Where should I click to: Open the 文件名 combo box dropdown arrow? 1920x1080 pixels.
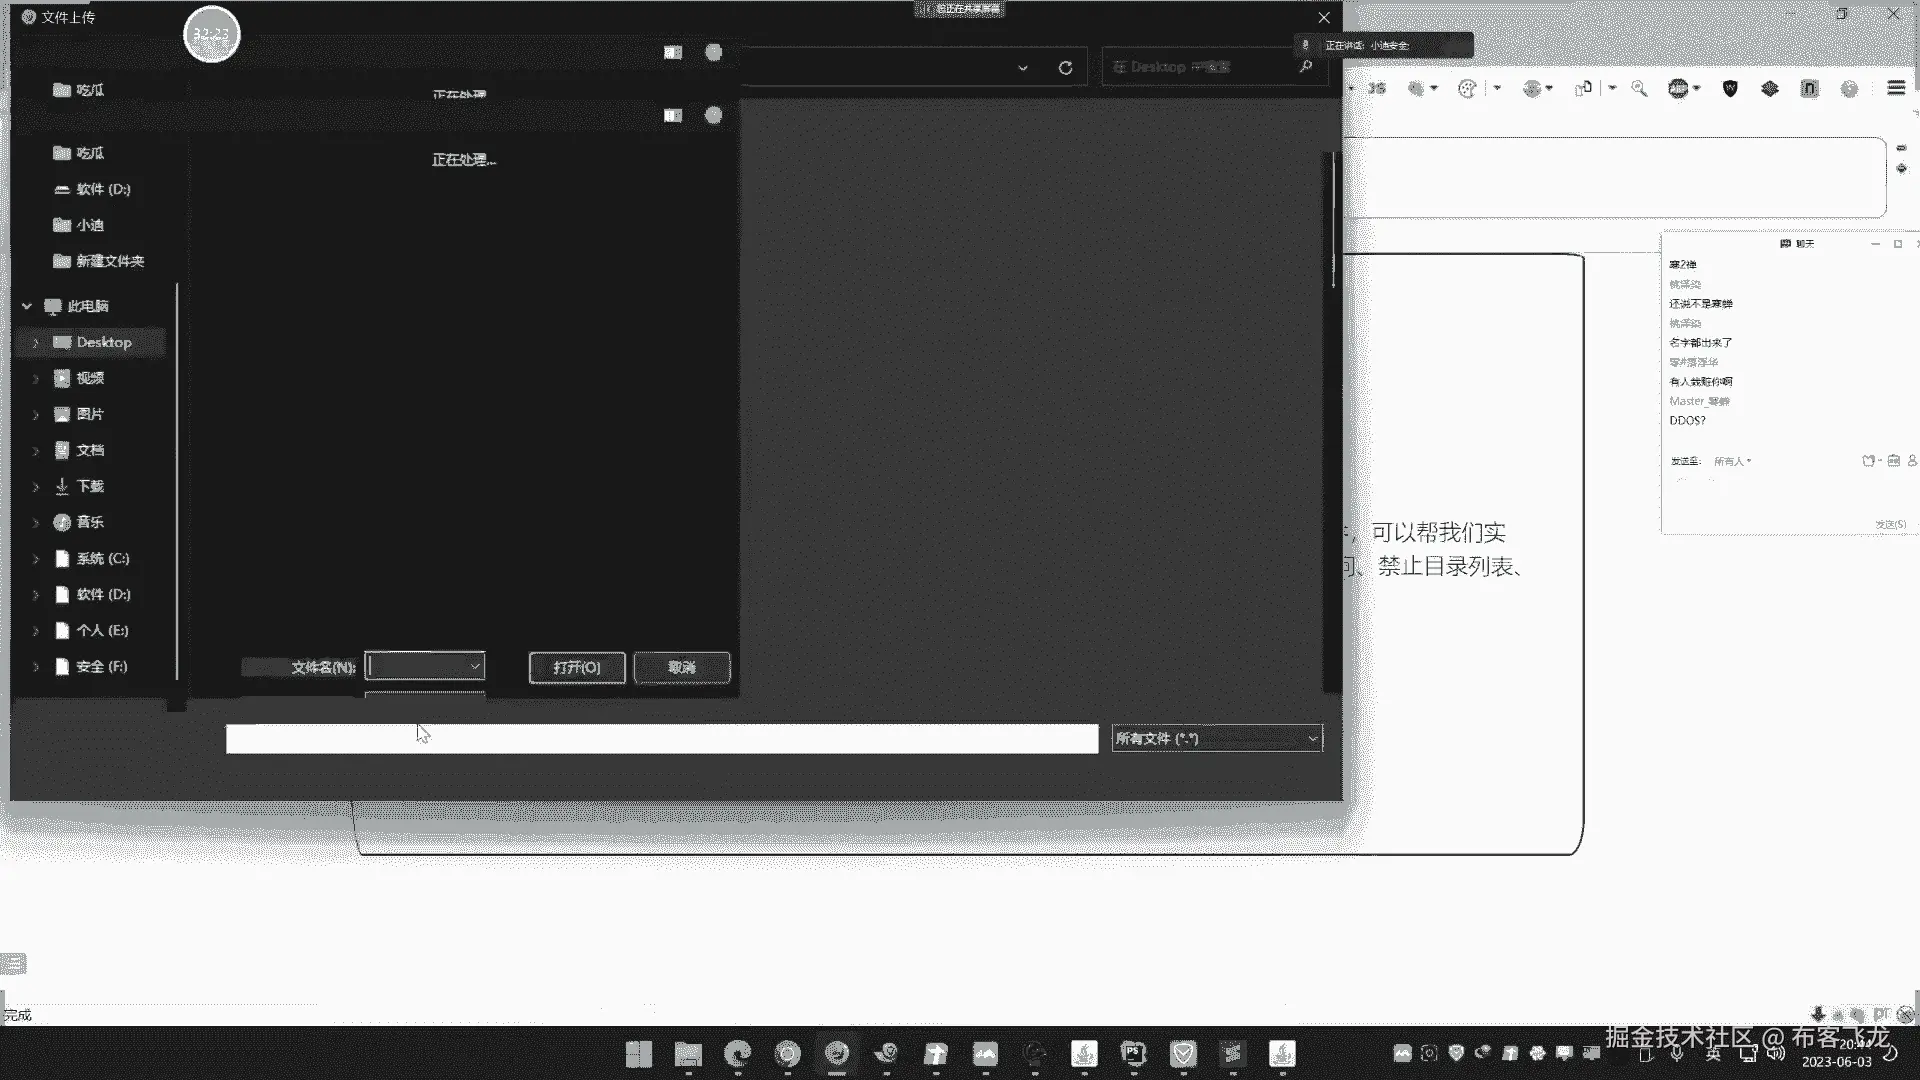pos(475,667)
